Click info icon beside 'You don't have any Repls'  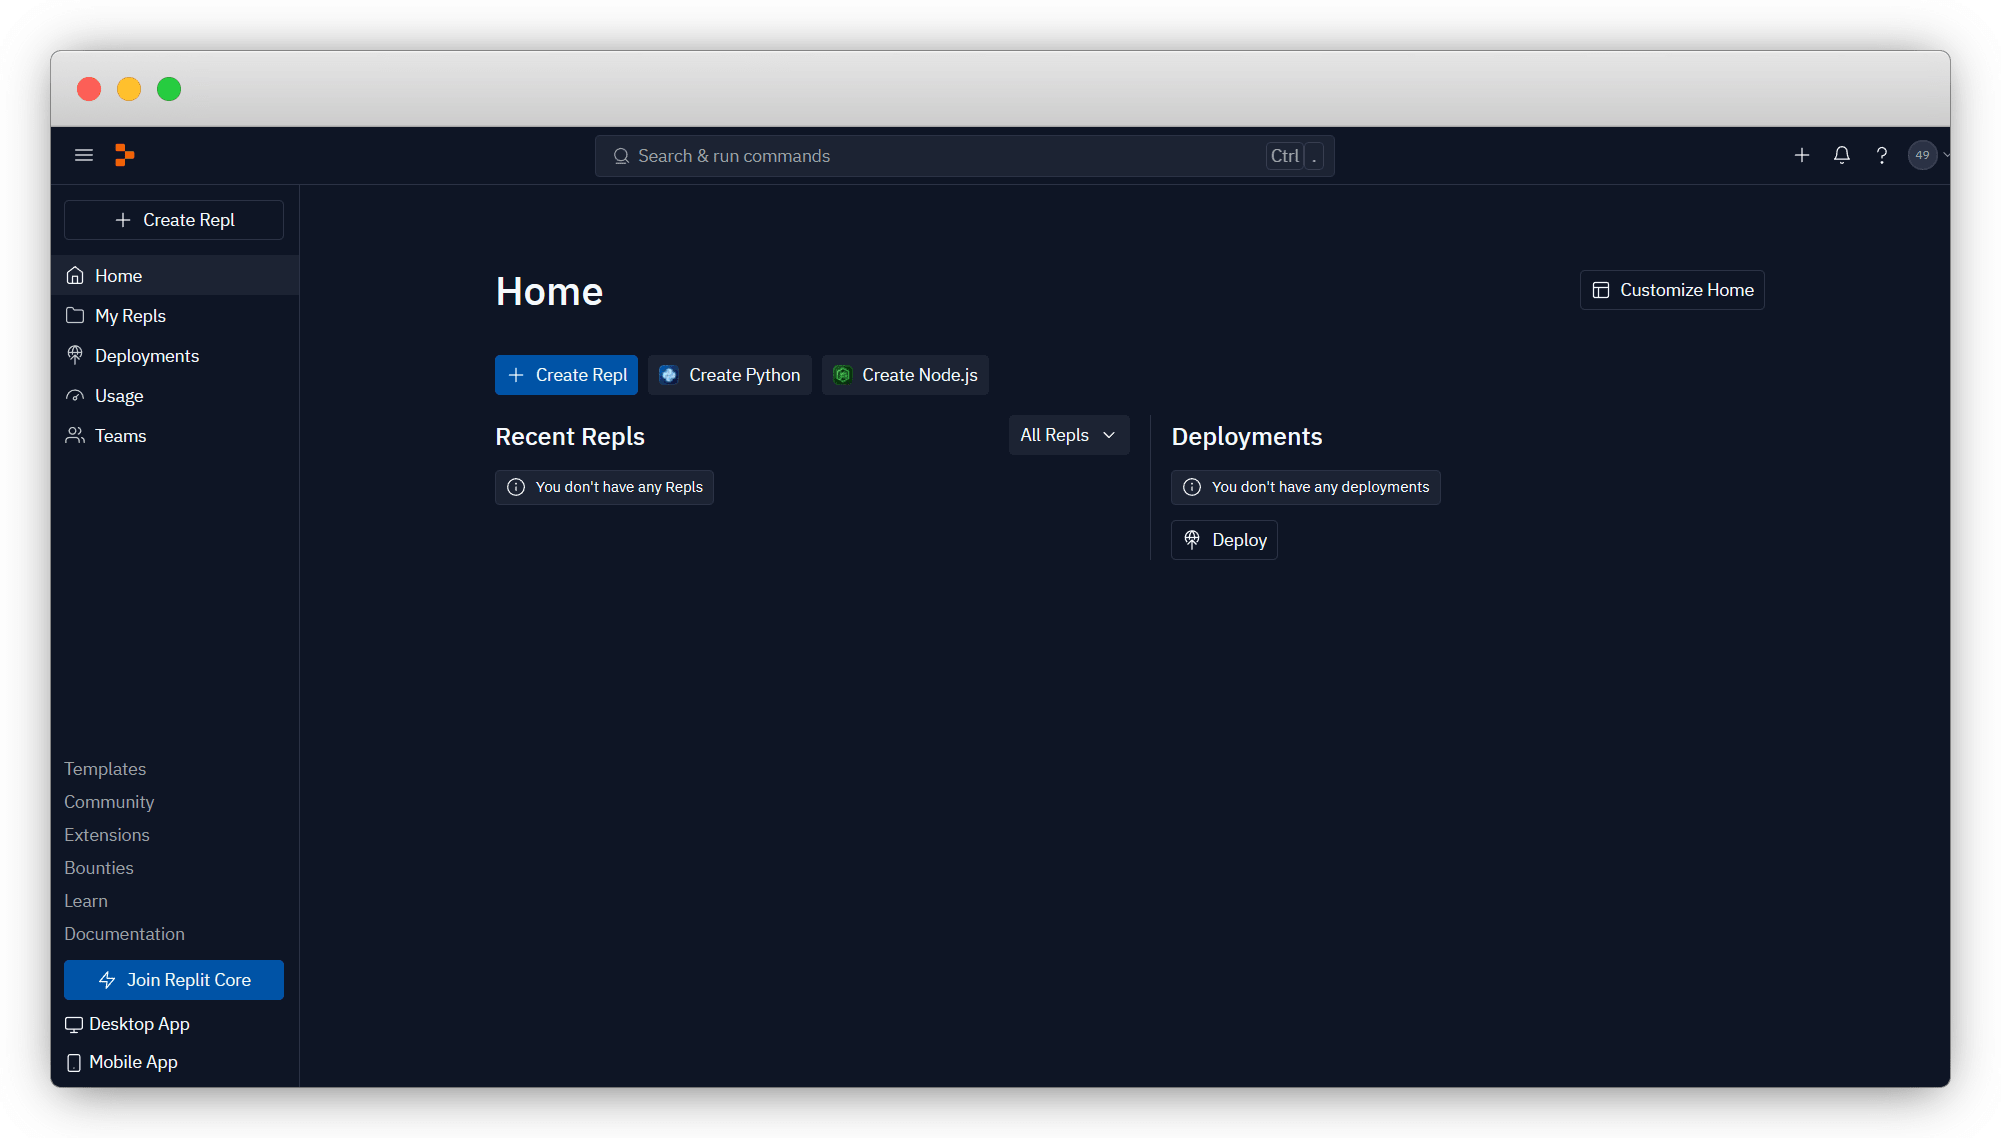click(516, 487)
